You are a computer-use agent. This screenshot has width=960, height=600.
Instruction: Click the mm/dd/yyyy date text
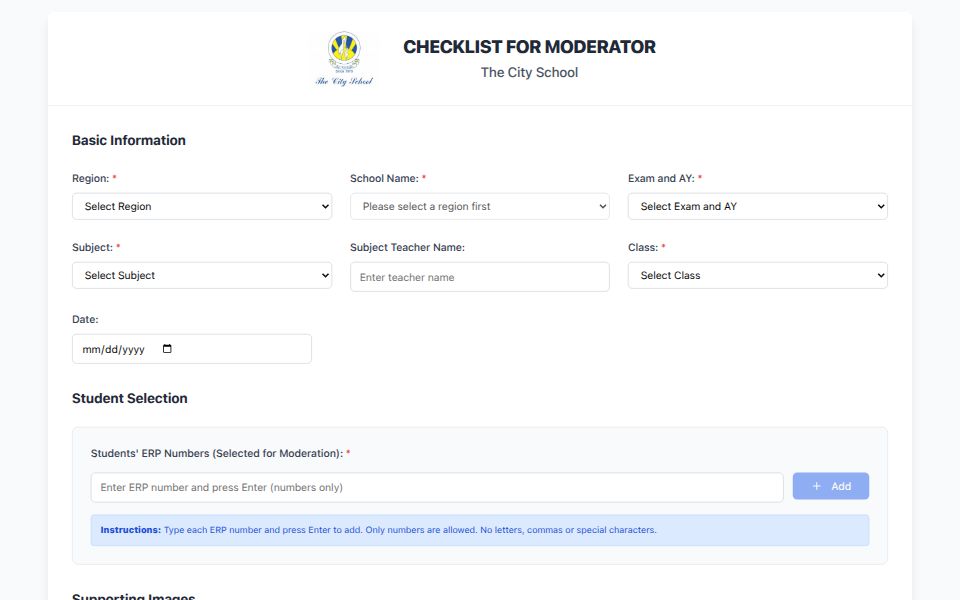click(114, 350)
